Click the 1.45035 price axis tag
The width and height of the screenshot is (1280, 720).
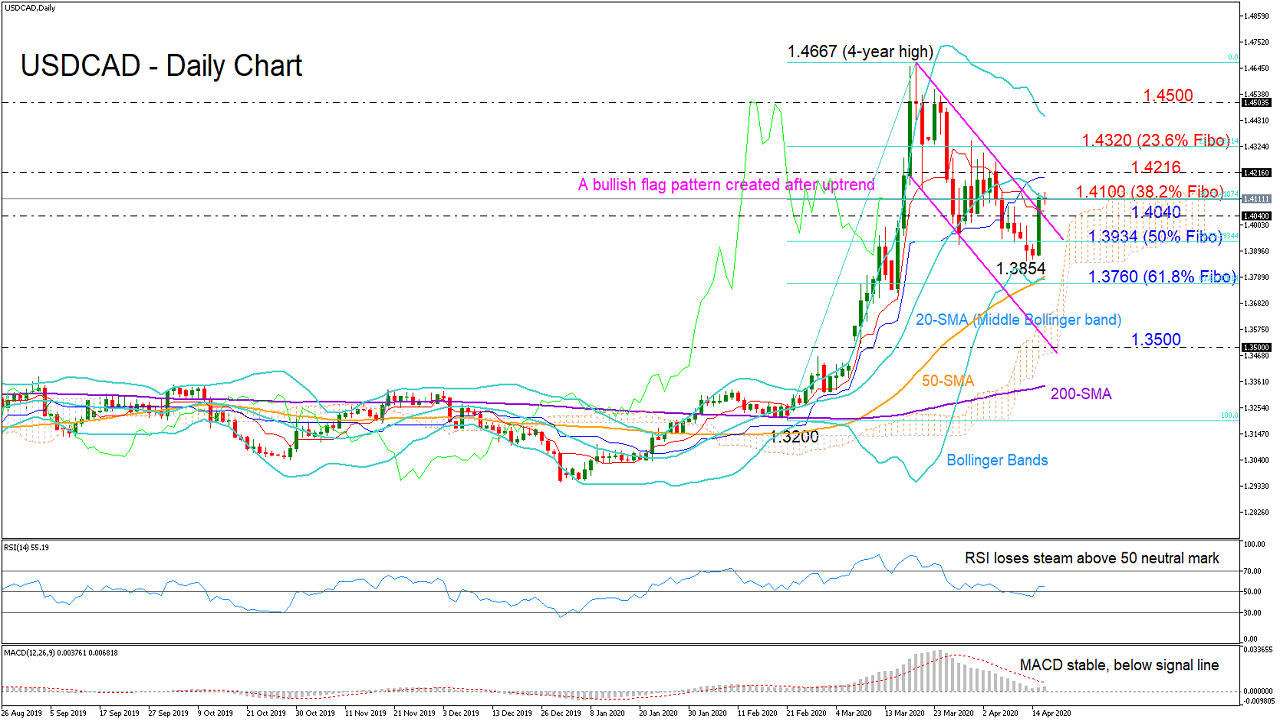coord(1256,102)
